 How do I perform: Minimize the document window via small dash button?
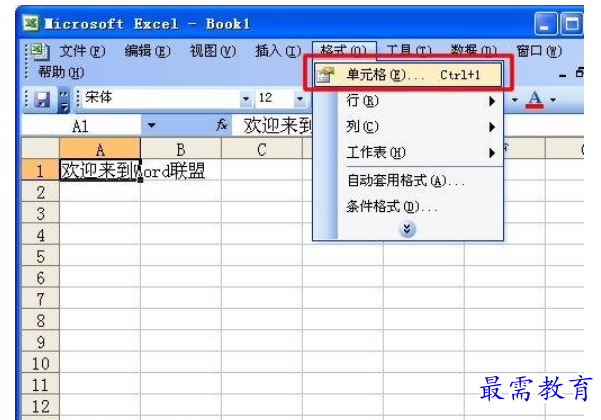point(562,75)
